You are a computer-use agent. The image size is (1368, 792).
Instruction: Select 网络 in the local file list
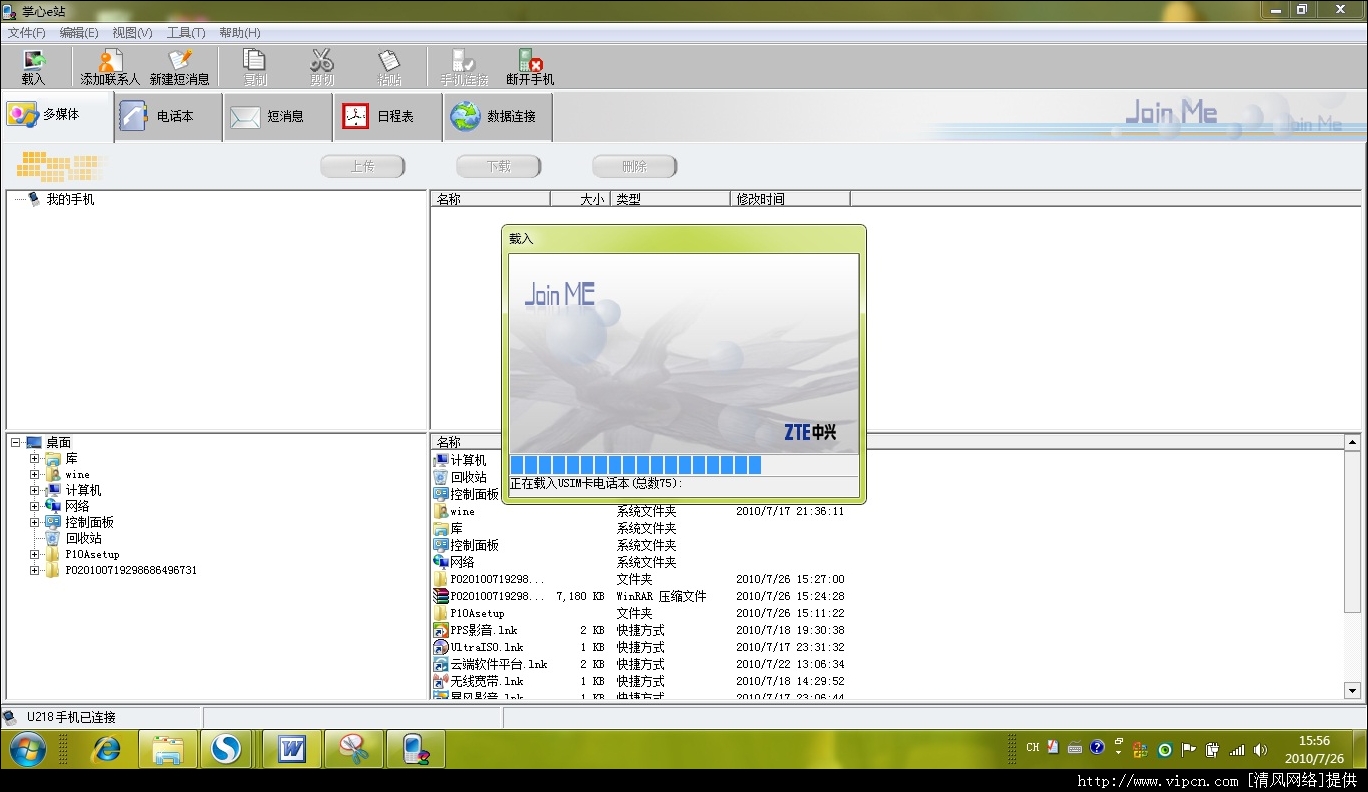click(x=462, y=562)
